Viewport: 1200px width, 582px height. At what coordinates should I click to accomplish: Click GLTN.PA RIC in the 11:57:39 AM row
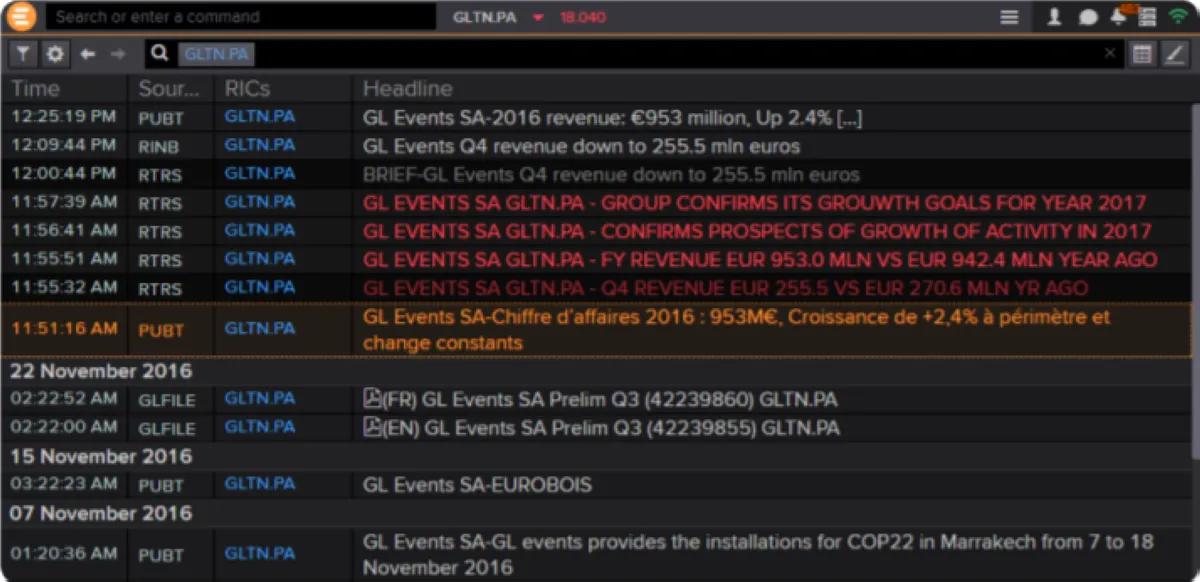coord(260,202)
